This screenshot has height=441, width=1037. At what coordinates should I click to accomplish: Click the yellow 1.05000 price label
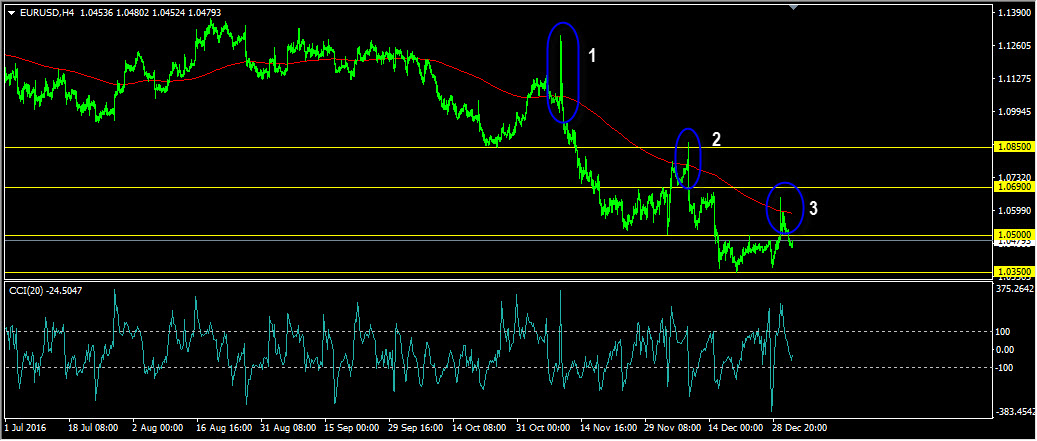(x=1013, y=234)
